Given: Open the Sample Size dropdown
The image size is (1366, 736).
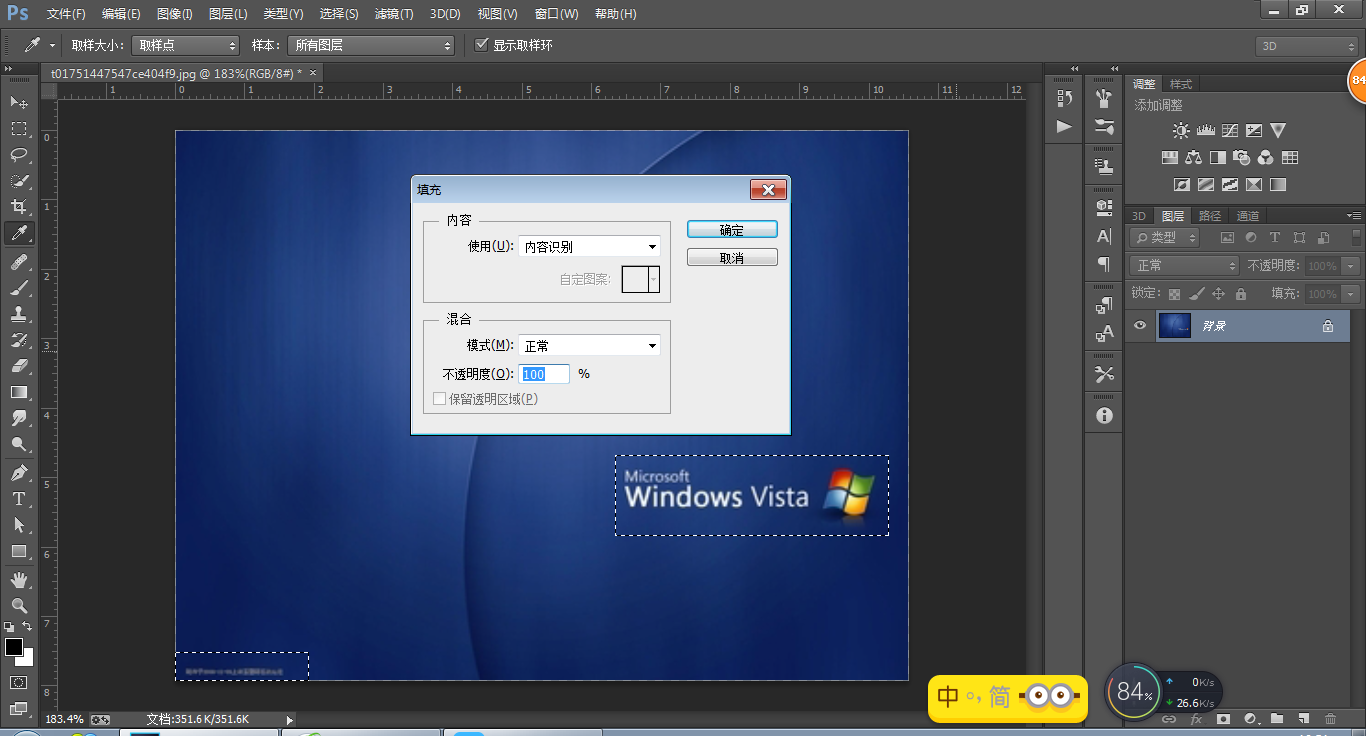Looking at the screenshot, I should pyautogui.click(x=186, y=45).
